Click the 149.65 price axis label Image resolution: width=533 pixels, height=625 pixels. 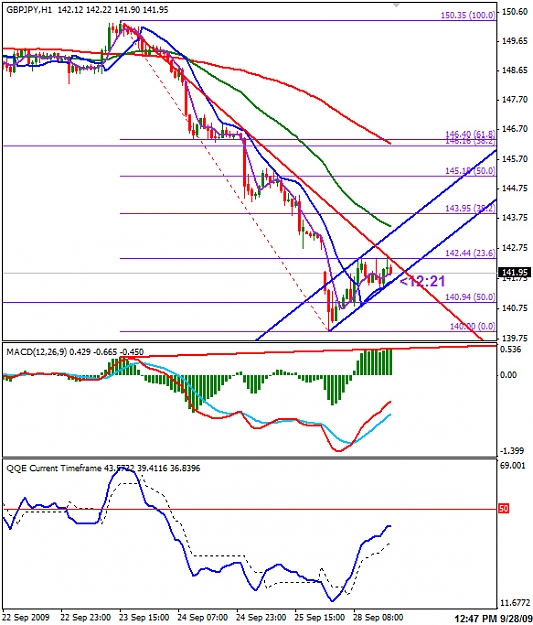click(514, 41)
